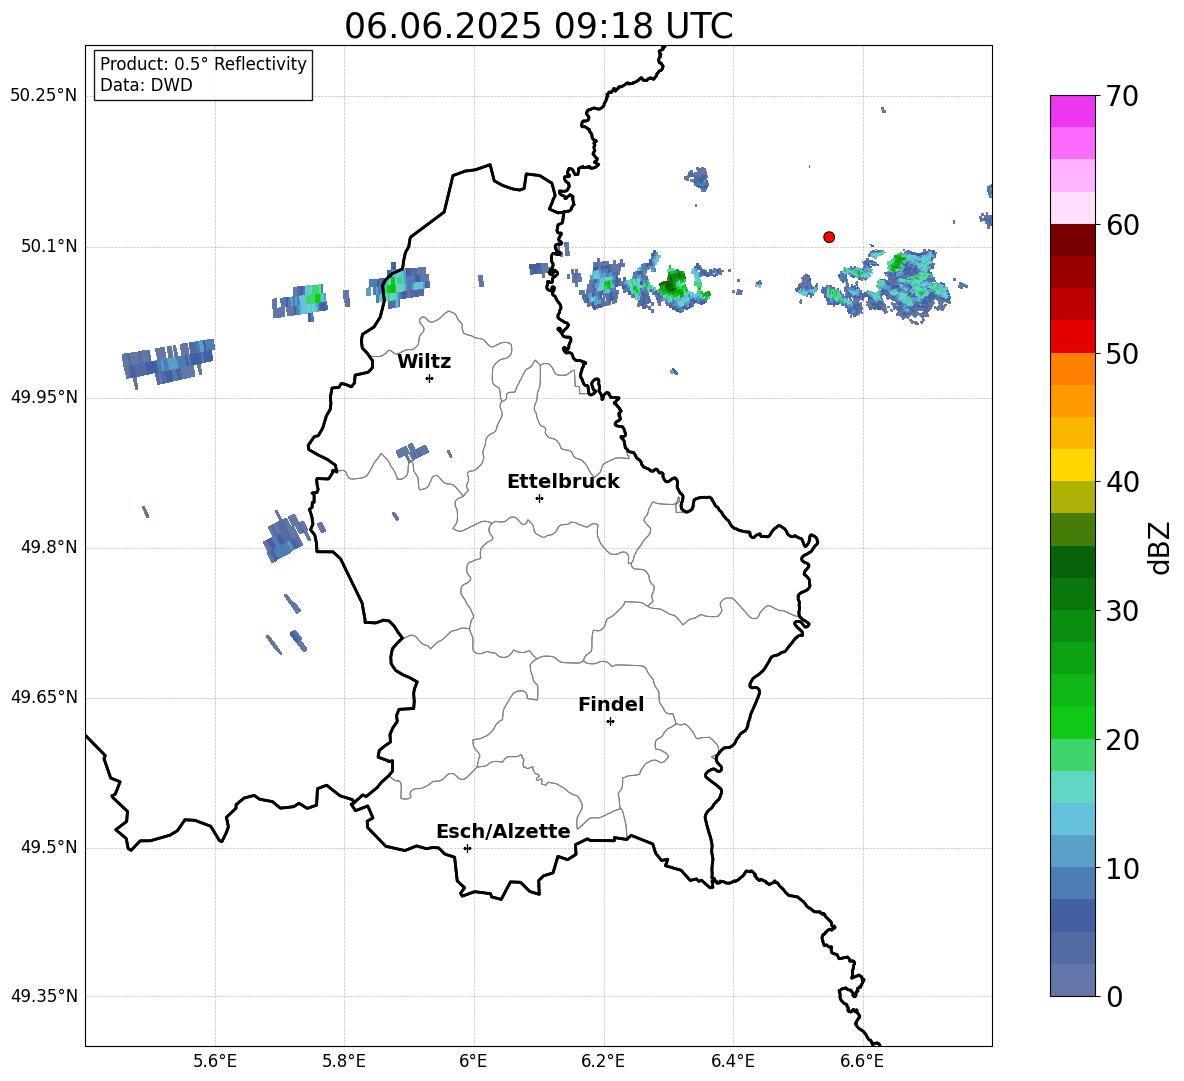Click the 49.5°N latitude label

49,847
